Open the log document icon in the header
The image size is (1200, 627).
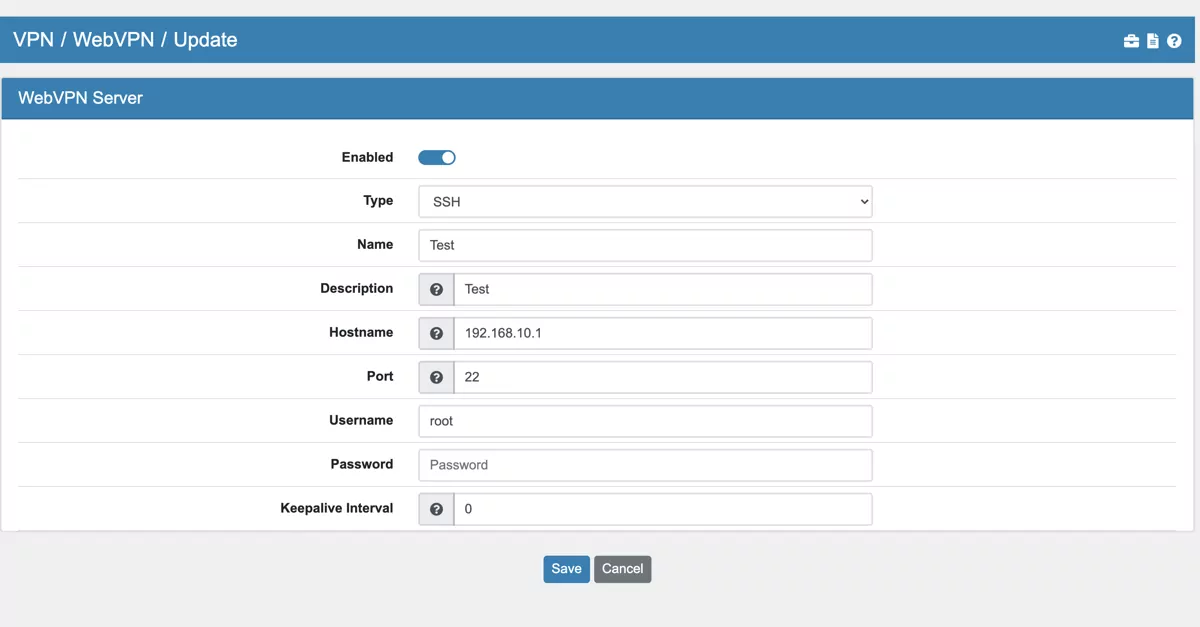click(1151, 41)
